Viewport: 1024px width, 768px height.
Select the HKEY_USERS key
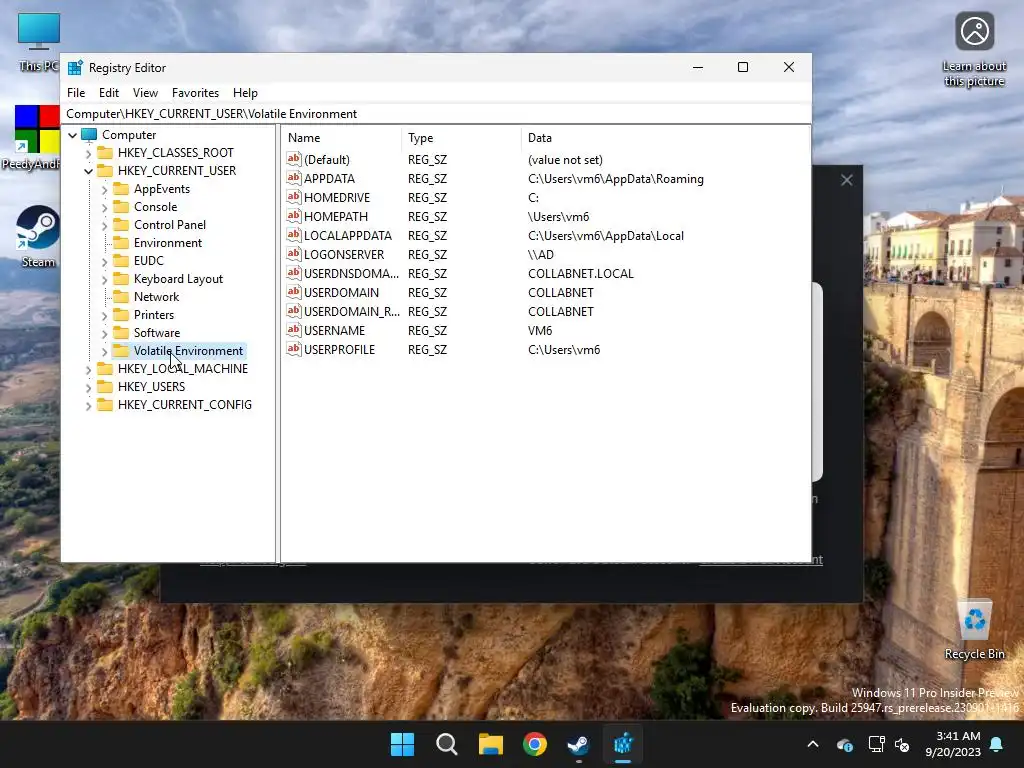click(152, 387)
